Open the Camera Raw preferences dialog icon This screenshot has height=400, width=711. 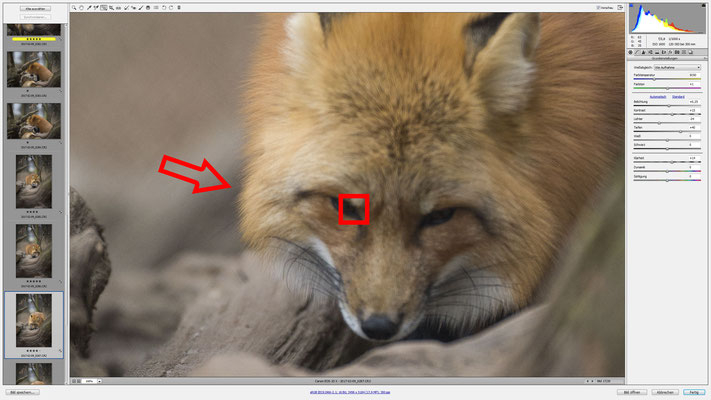[156, 8]
